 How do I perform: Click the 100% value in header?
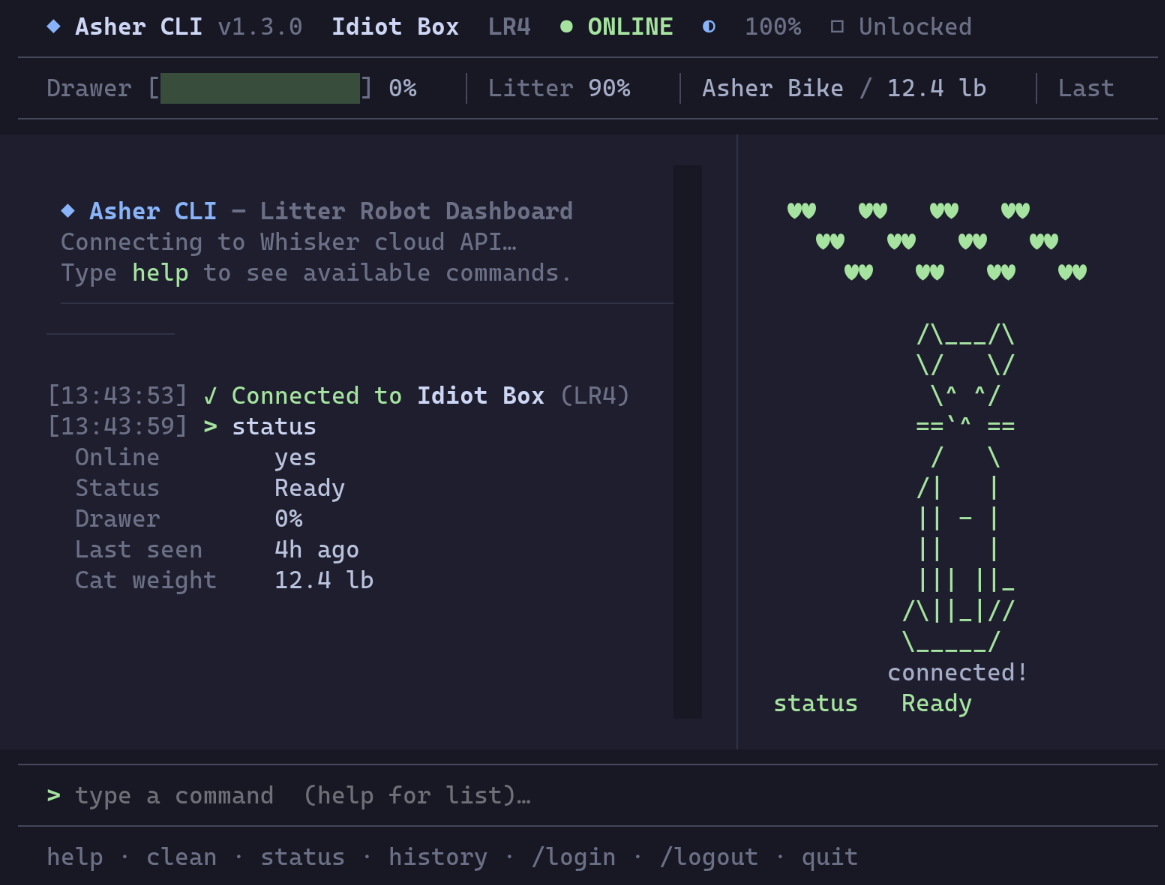click(773, 27)
